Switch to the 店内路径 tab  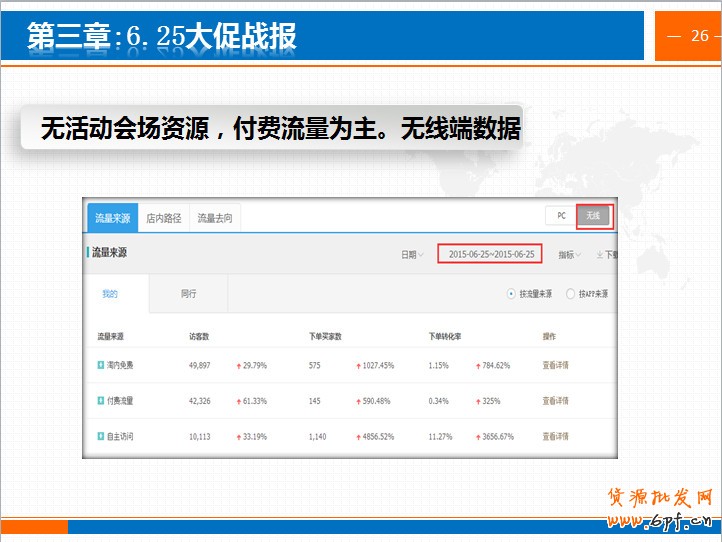point(163,218)
